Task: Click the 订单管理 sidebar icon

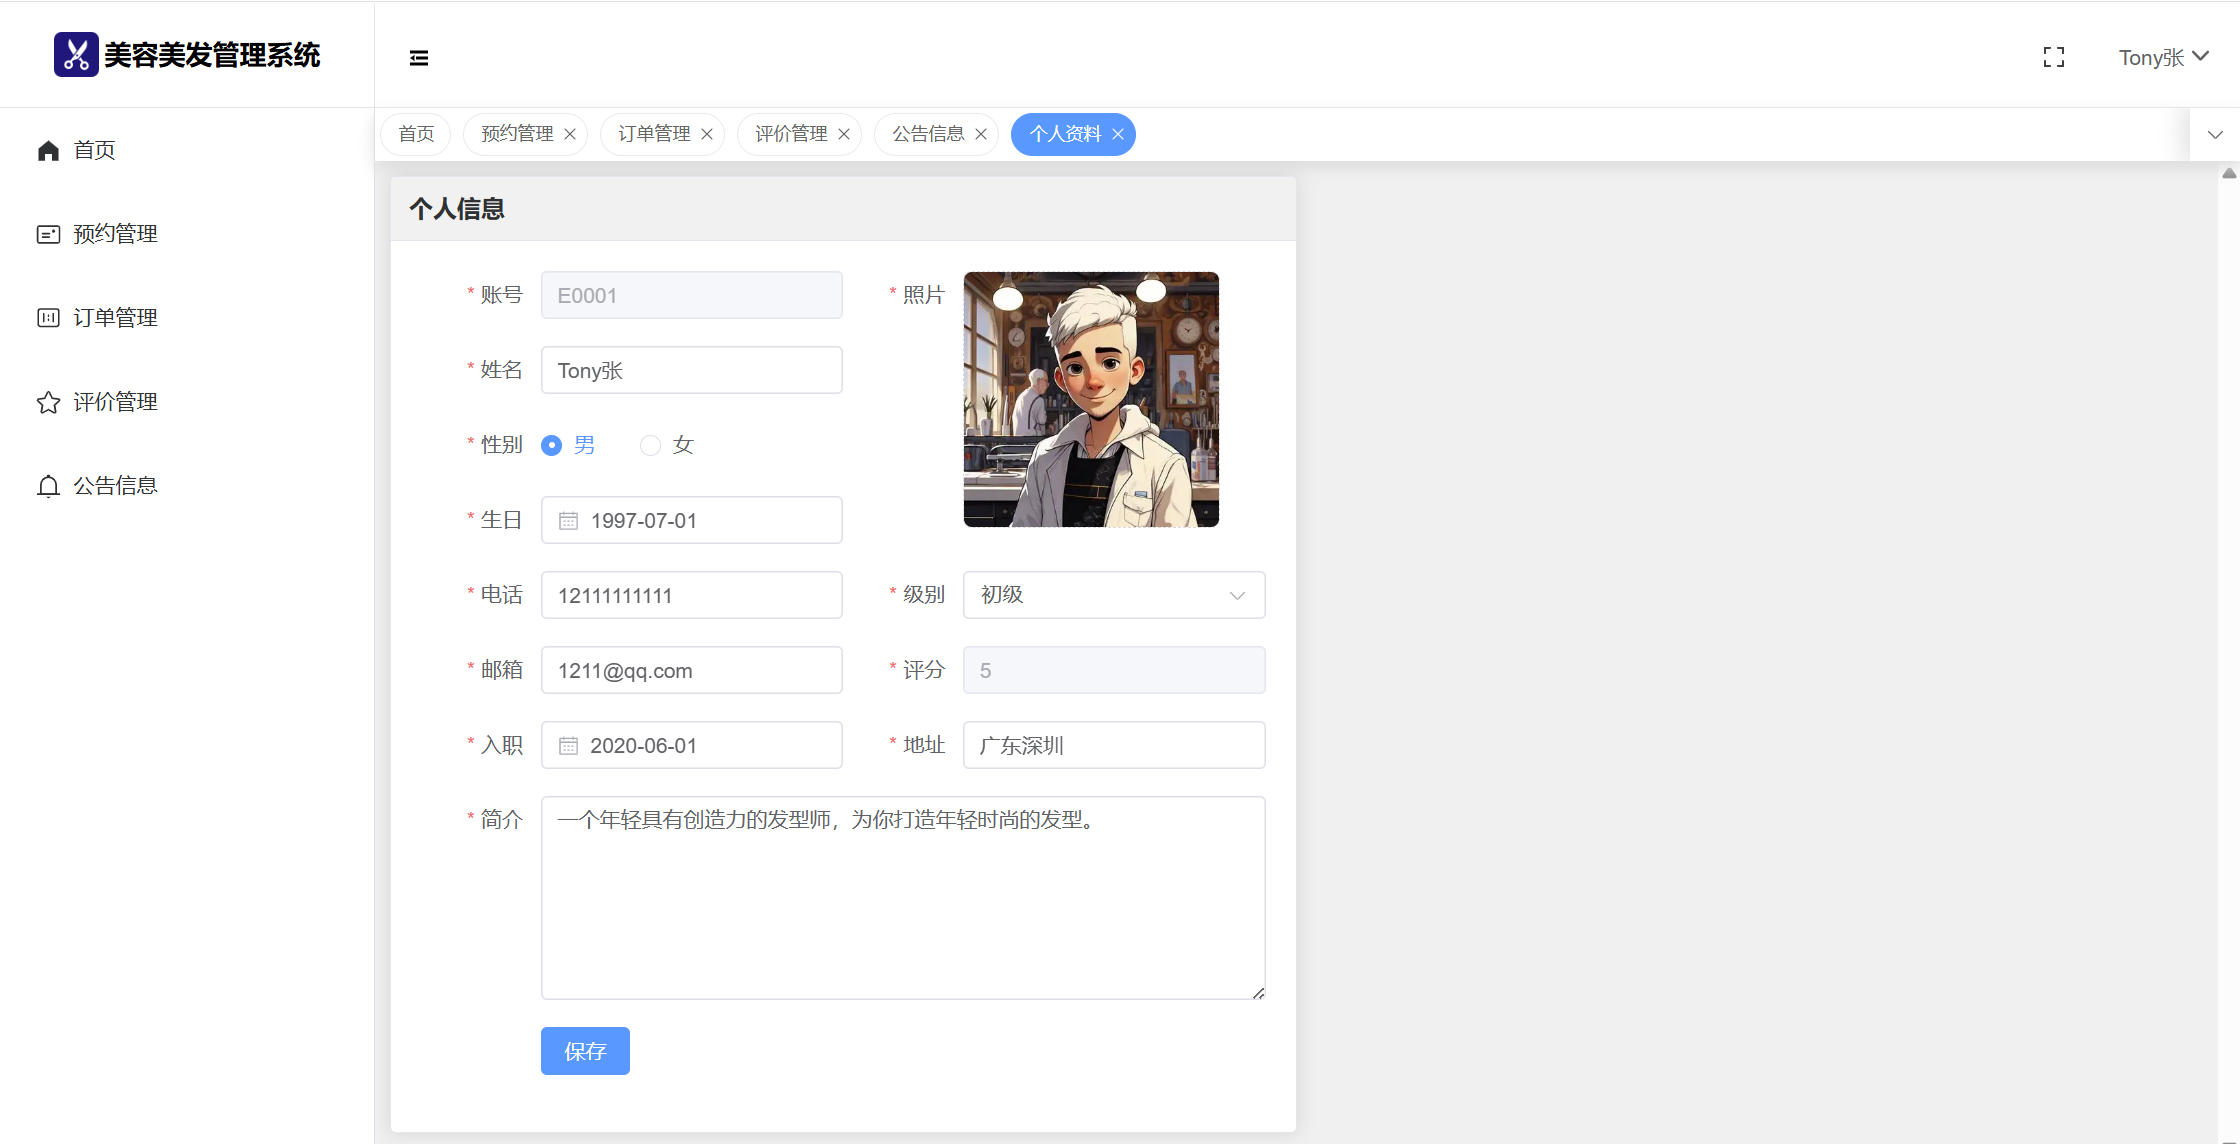Action: coord(48,318)
